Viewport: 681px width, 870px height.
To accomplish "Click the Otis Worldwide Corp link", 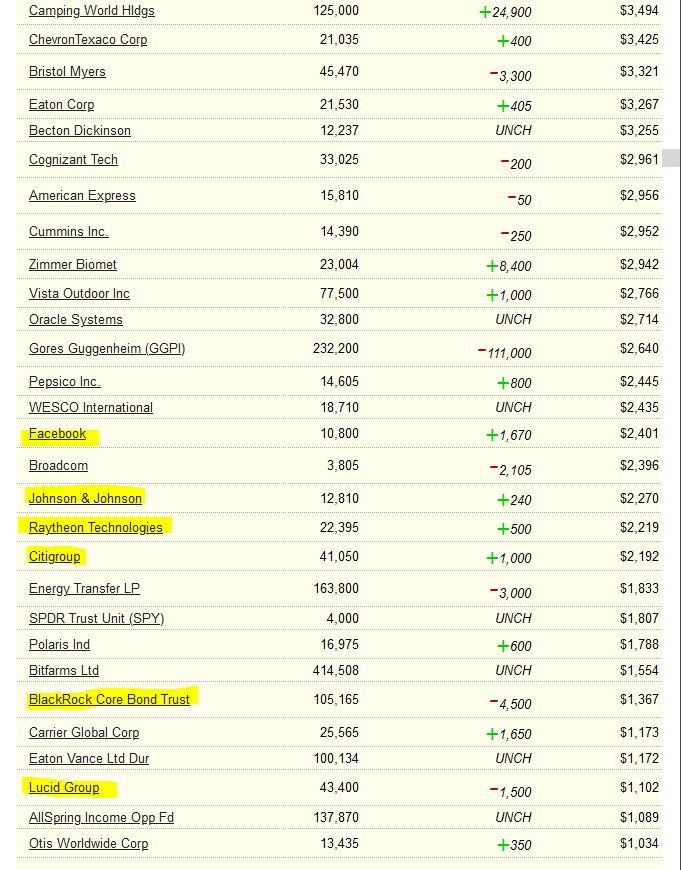I will pos(88,844).
